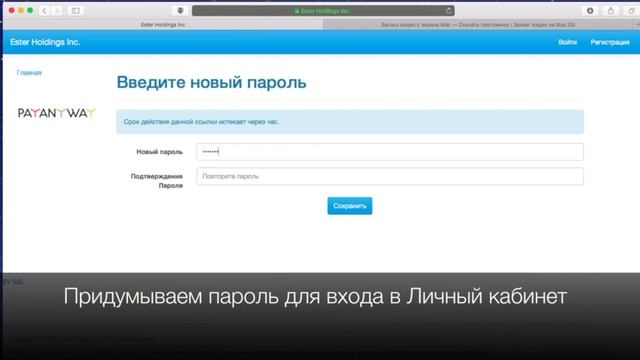Open the Регистрация link
The width and height of the screenshot is (640, 360).
(610, 42)
